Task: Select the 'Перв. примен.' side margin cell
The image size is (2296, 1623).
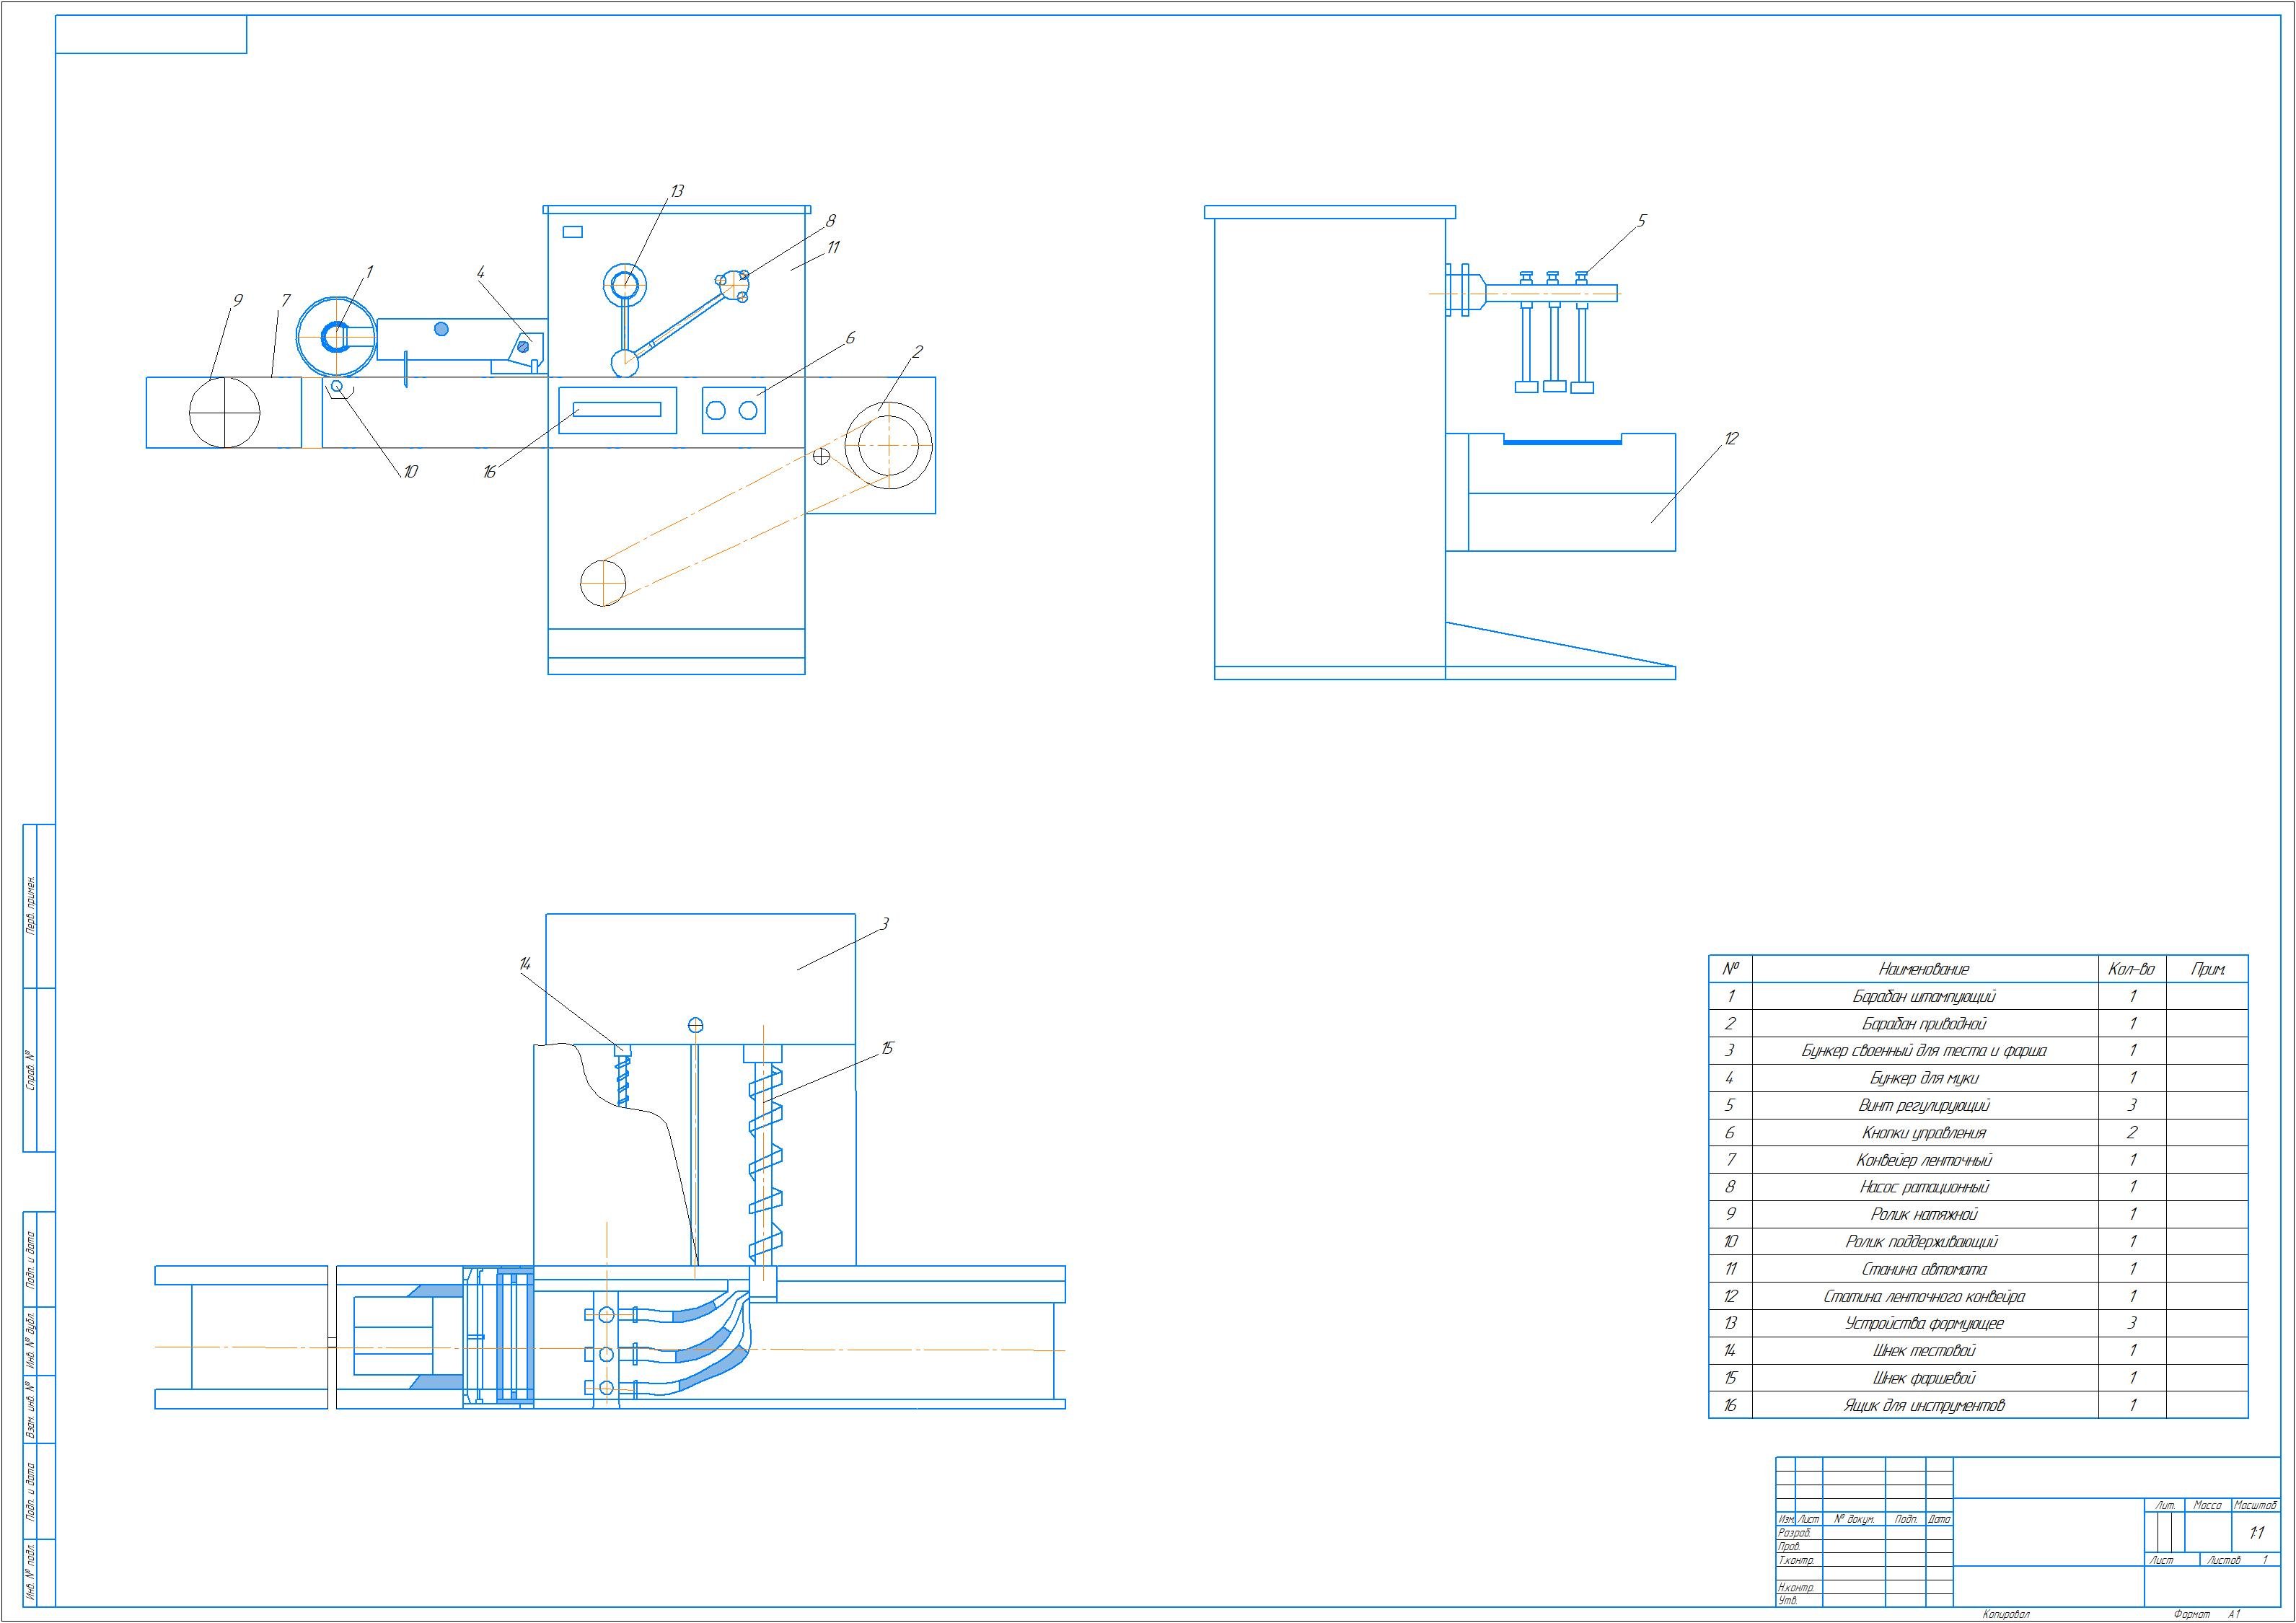Action: (32, 906)
